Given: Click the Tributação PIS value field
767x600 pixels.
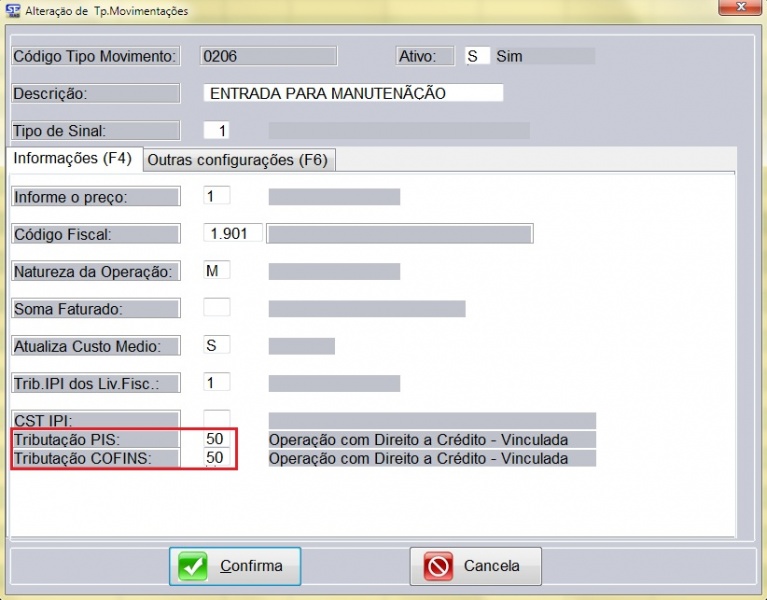Looking at the screenshot, I should pyautogui.click(x=216, y=439).
